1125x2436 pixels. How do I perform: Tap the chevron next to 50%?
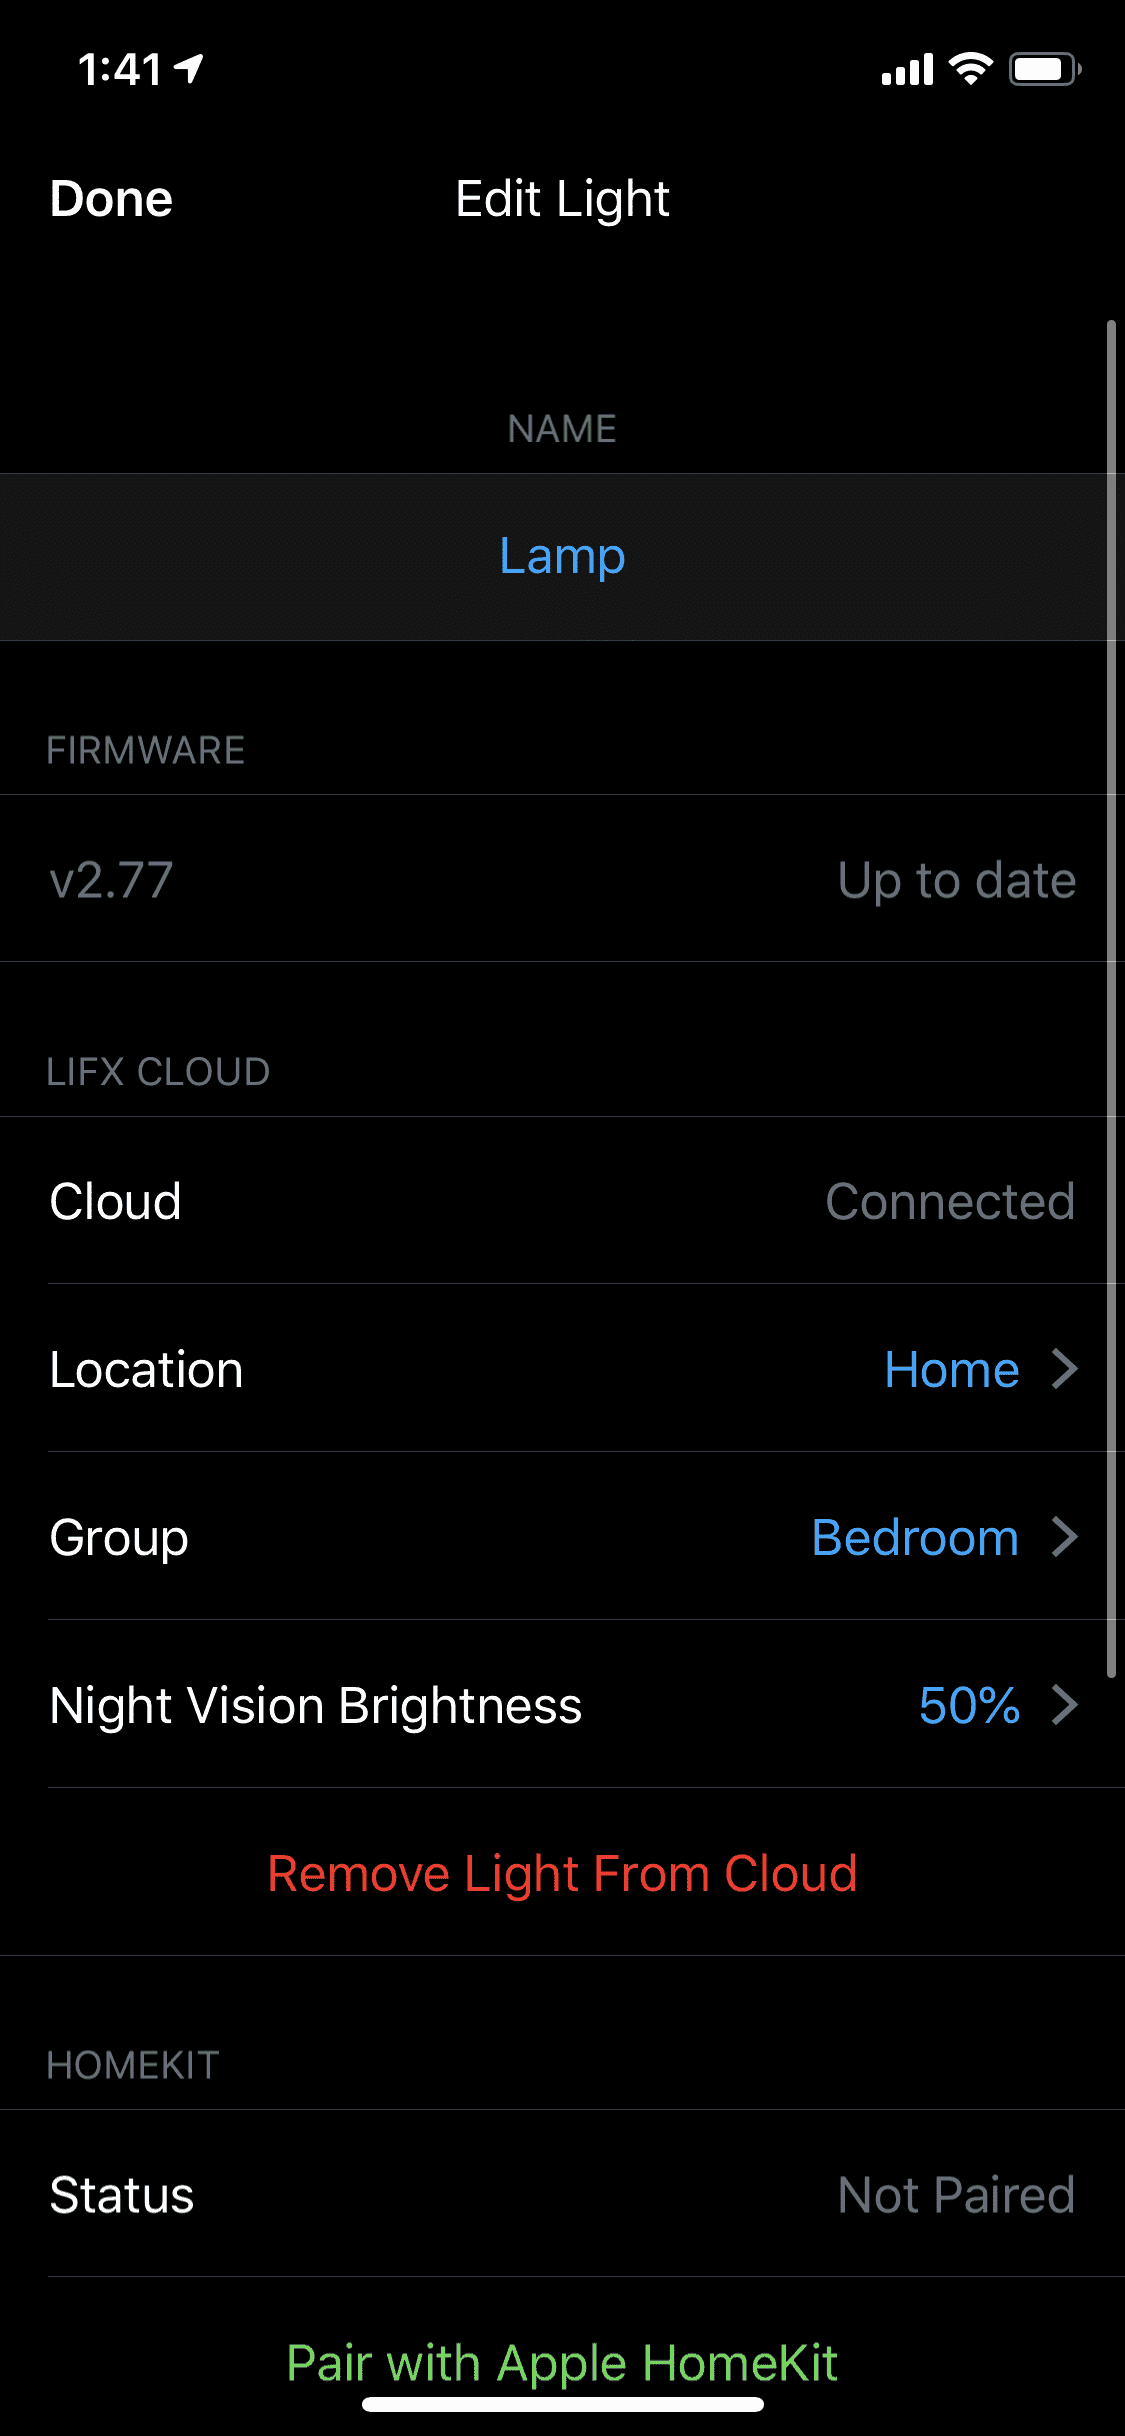[1065, 1705]
